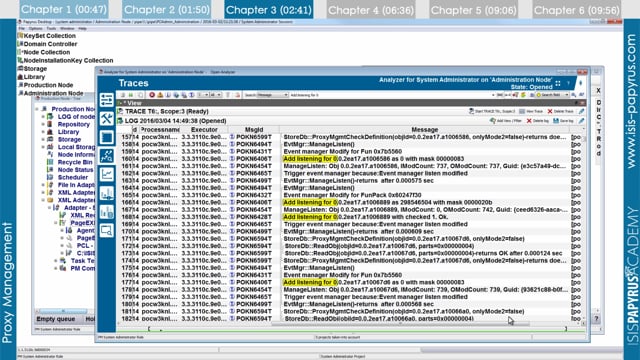Click the pin icon at Traces header corner
Viewport: 640px width, 360px height.
[x=580, y=83]
